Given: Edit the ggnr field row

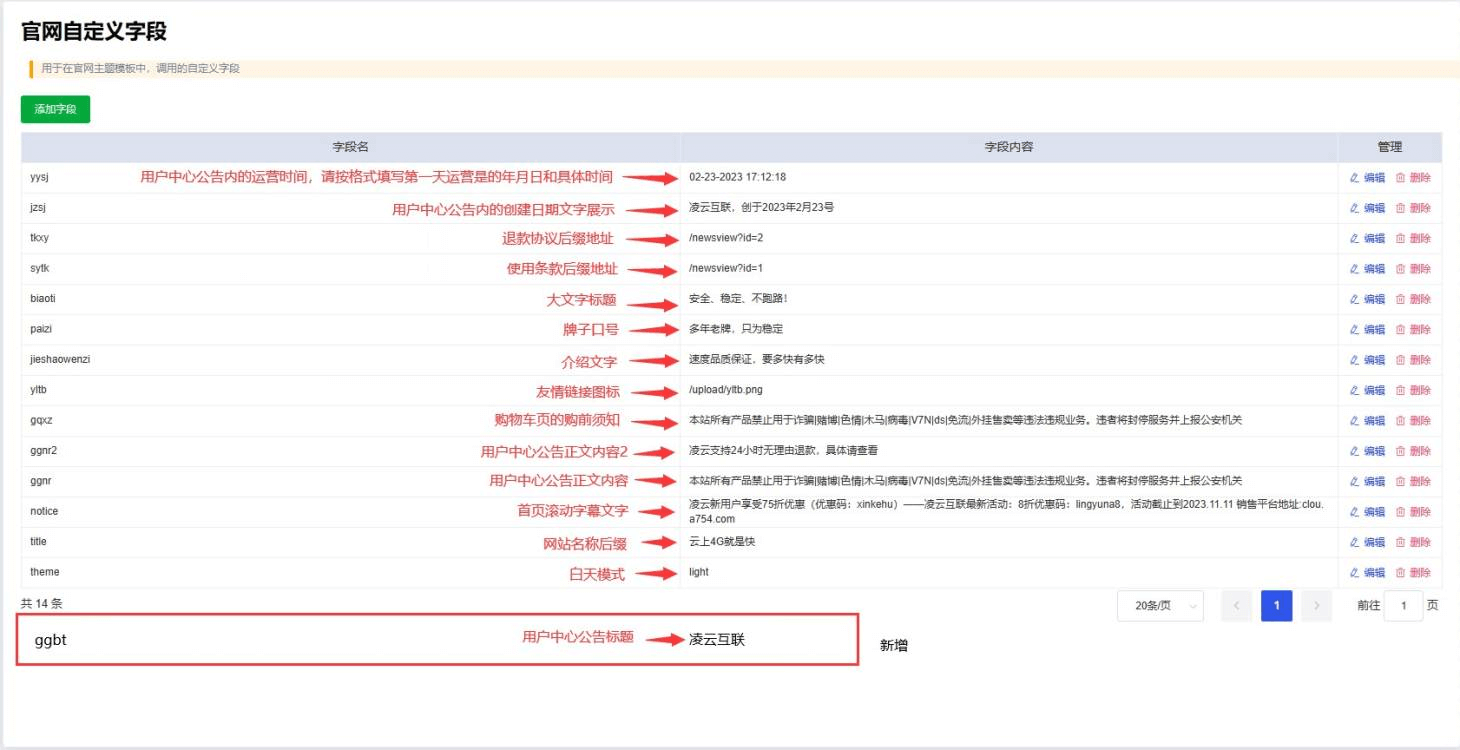Looking at the screenshot, I should [x=1367, y=481].
